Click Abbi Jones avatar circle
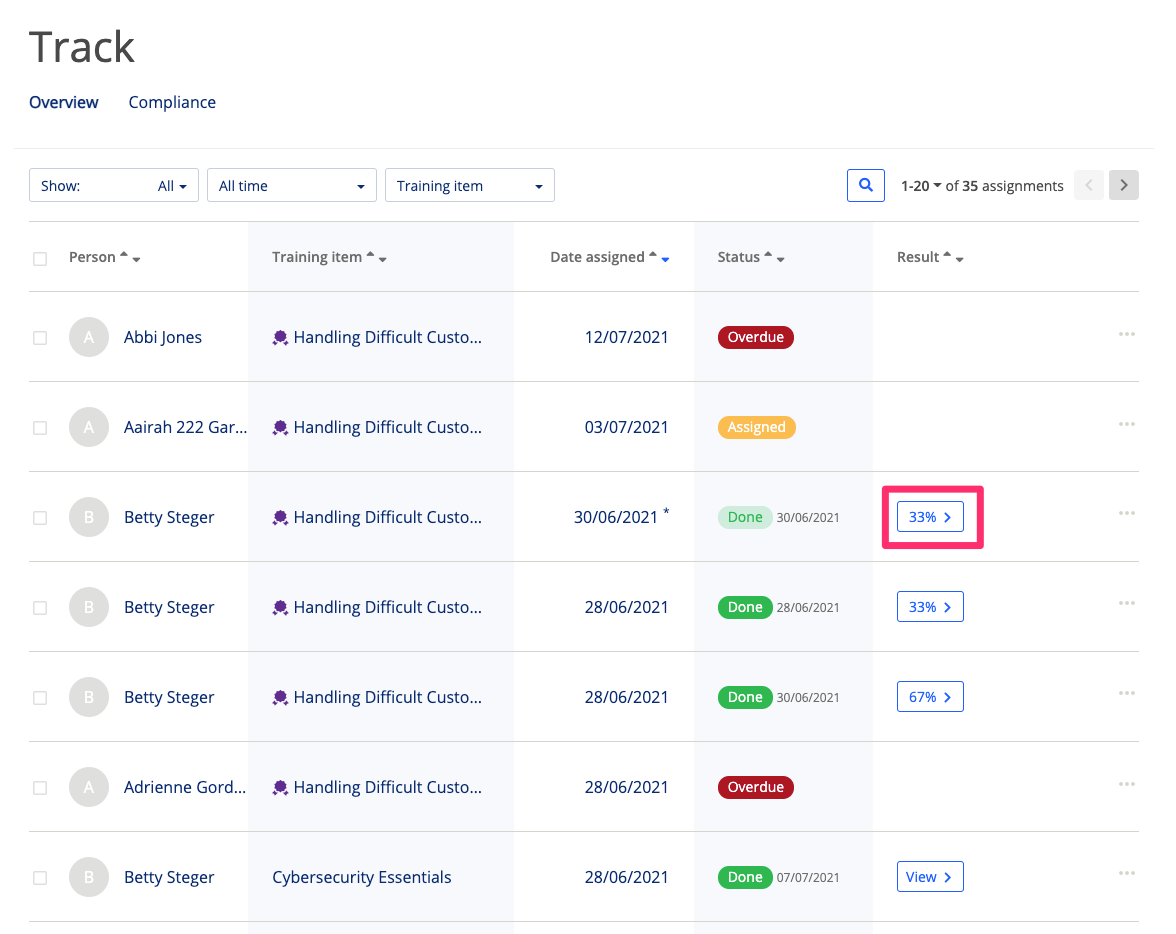Screen dimensions: 1176x934 point(88,337)
